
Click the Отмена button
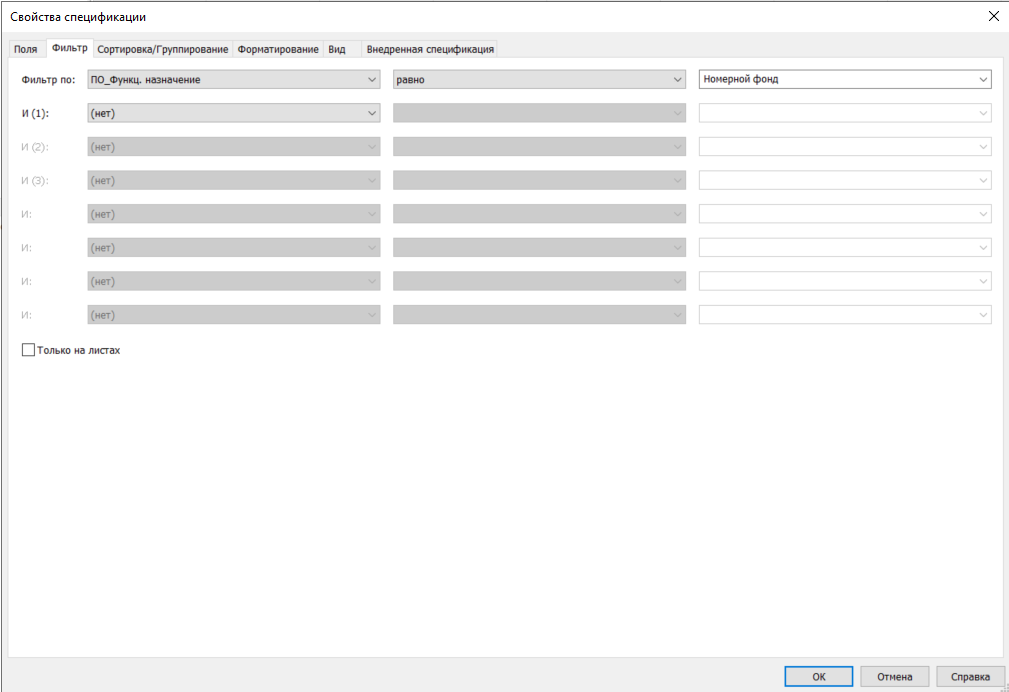[894, 676]
